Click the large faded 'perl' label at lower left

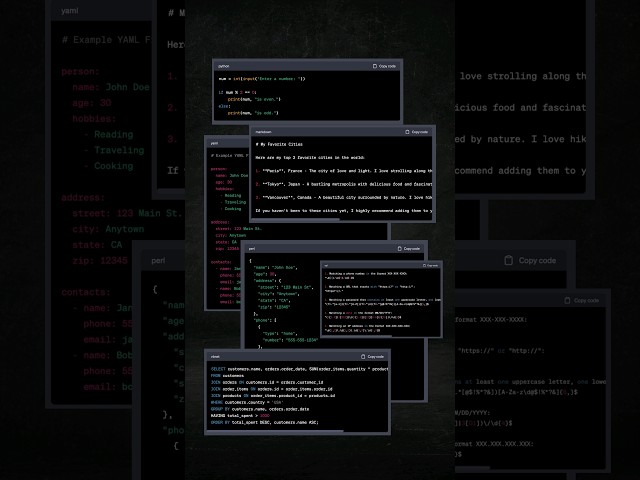[x=158, y=260]
